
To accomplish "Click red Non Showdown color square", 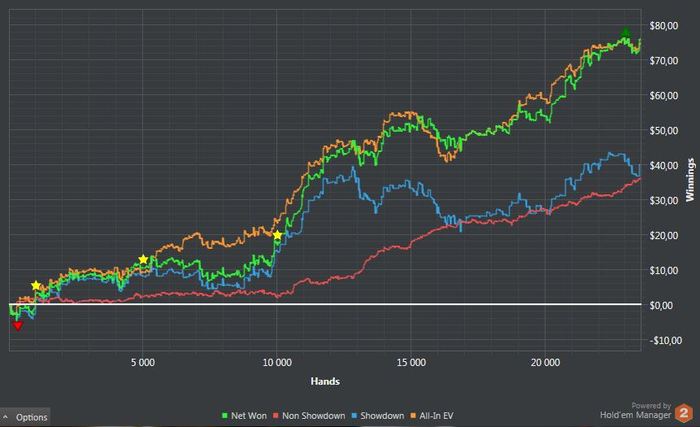I will pos(276,416).
